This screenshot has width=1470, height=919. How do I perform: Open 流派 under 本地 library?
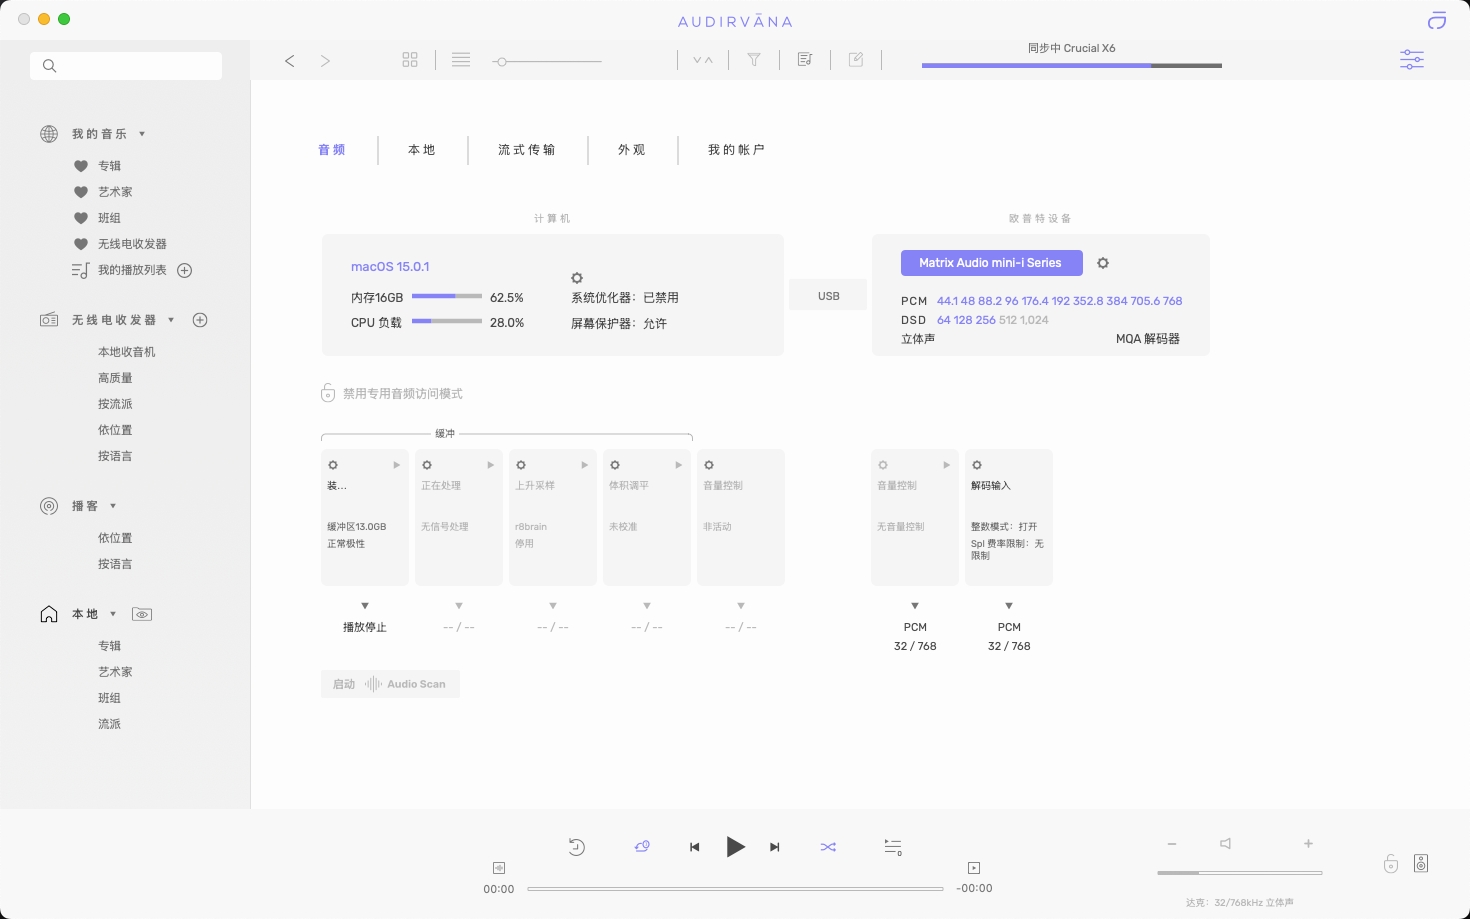tap(110, 724)
